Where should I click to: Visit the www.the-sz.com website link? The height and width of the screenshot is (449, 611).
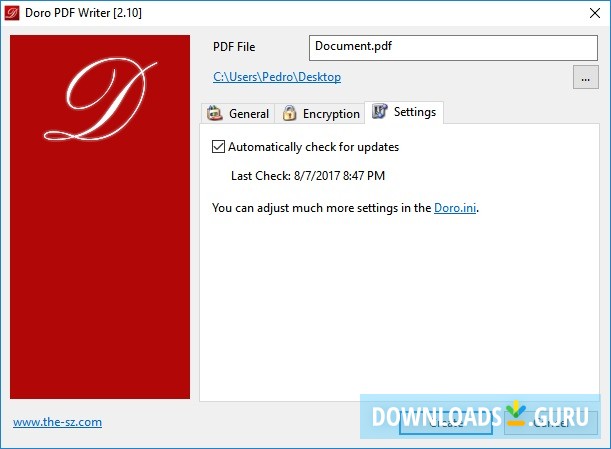tap(57, 422)
